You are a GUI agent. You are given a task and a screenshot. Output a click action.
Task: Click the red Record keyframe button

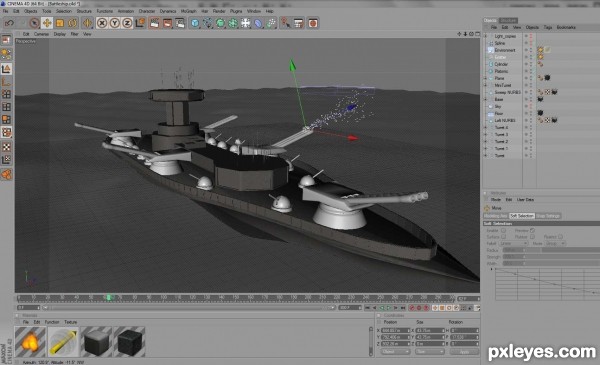click(412, 308)
